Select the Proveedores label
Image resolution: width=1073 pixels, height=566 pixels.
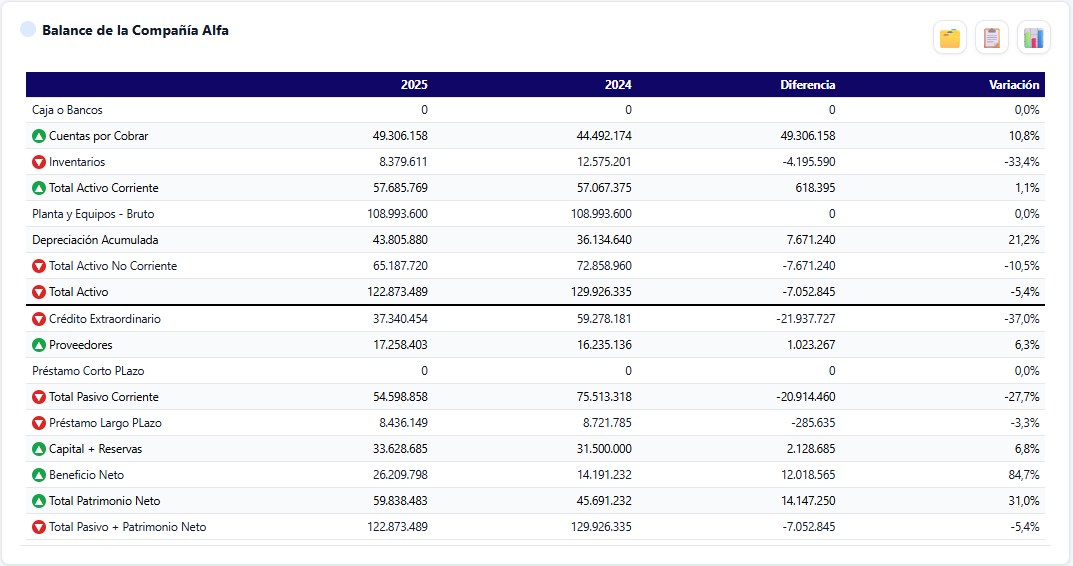(81, 345)
